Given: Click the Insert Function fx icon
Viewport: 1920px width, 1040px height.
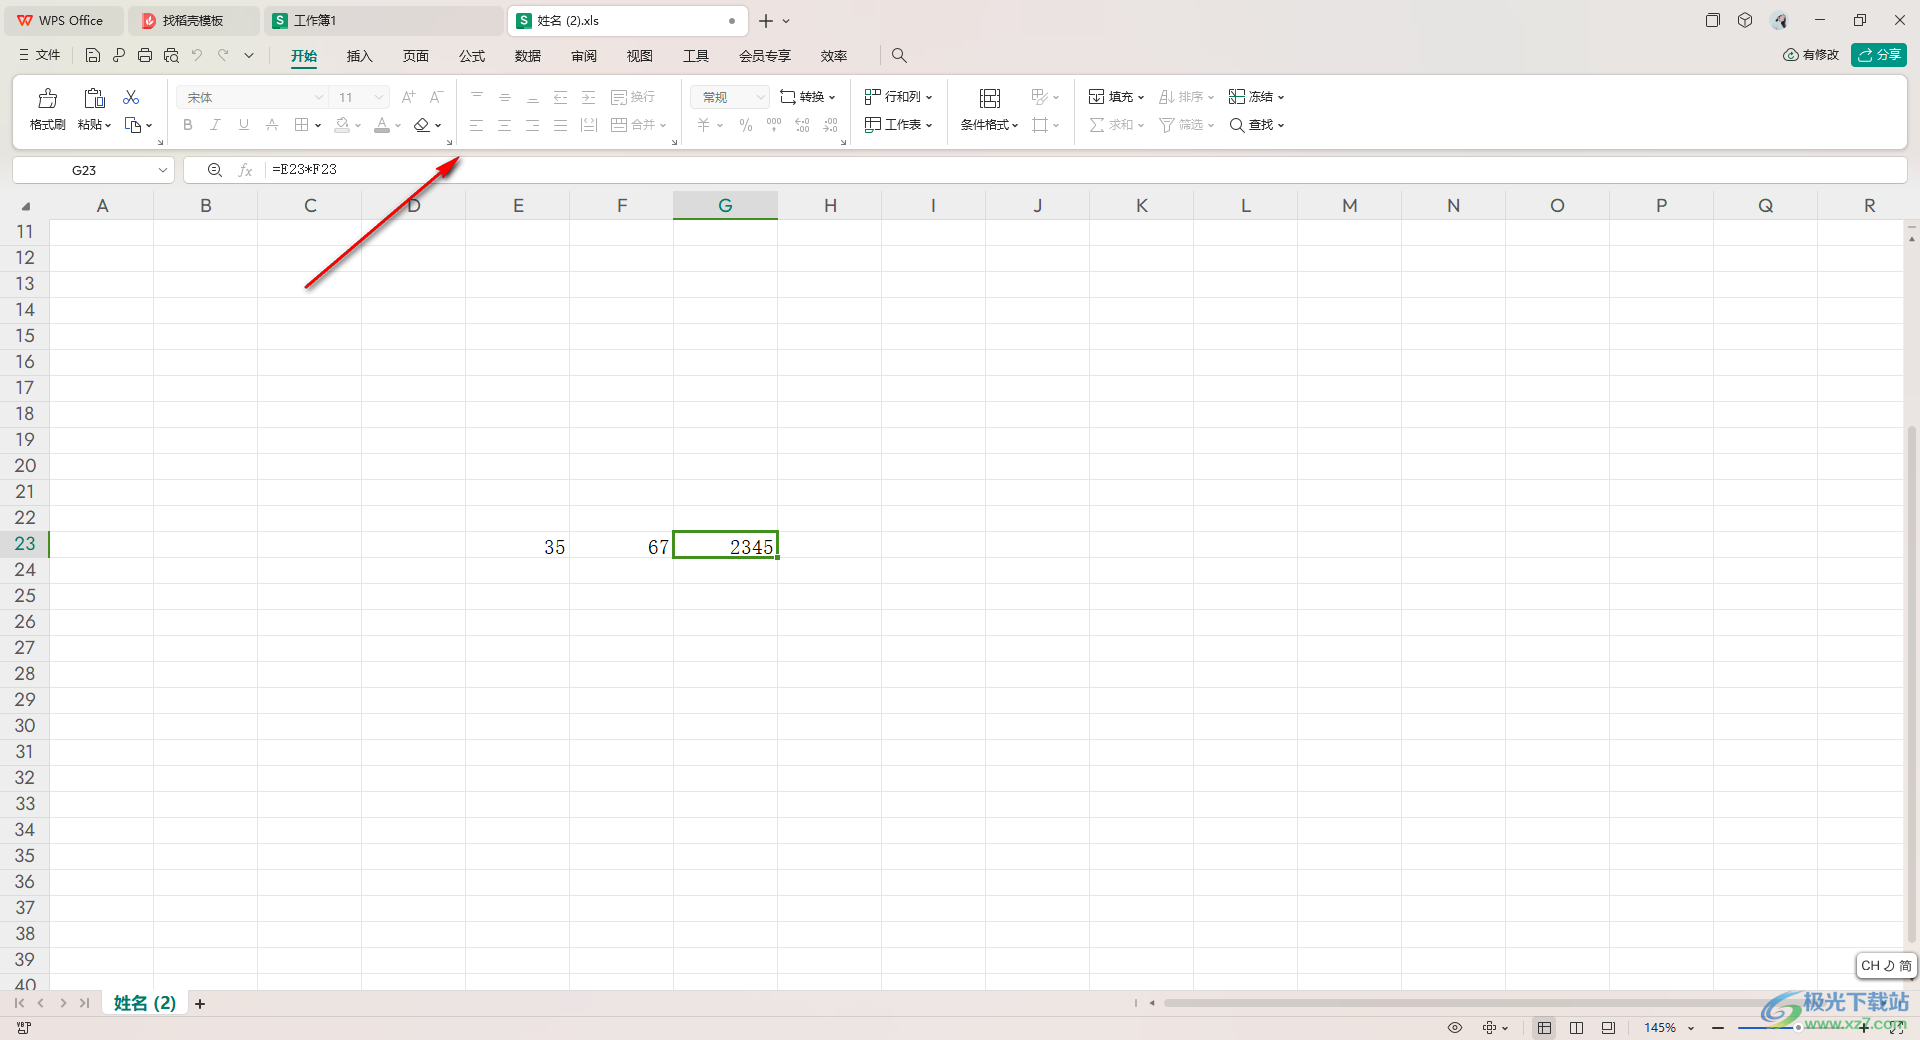Looking at the screenshot, I should pos(245,170).
